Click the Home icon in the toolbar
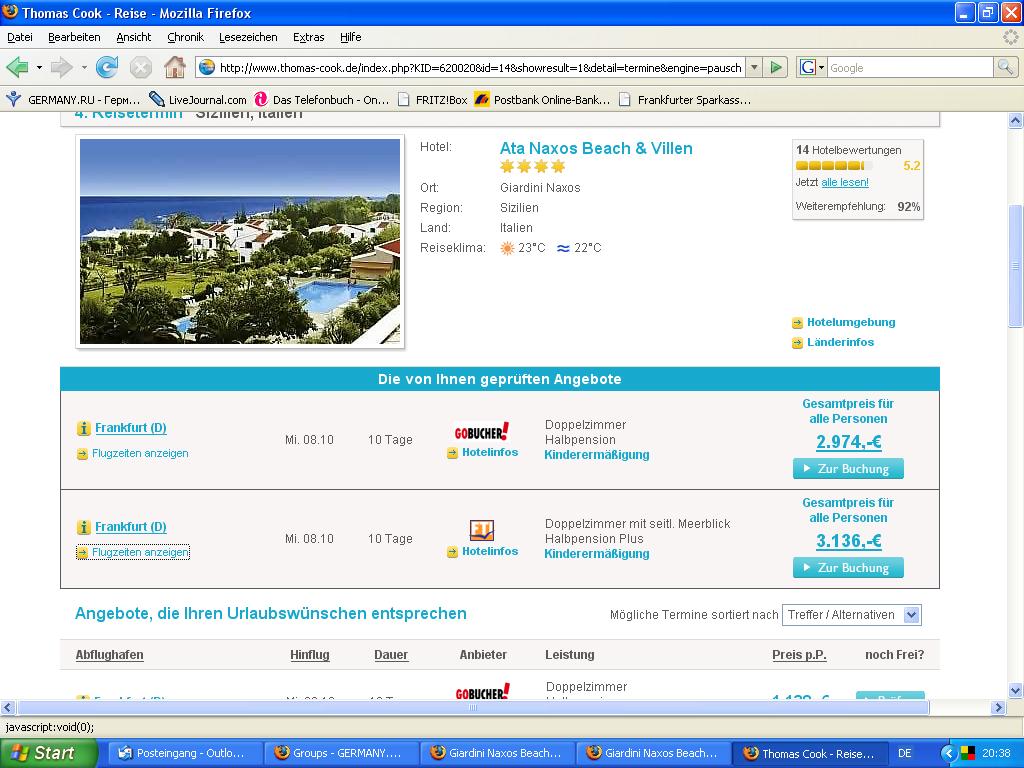This screenshot has width=1024, height=768. 174,67
